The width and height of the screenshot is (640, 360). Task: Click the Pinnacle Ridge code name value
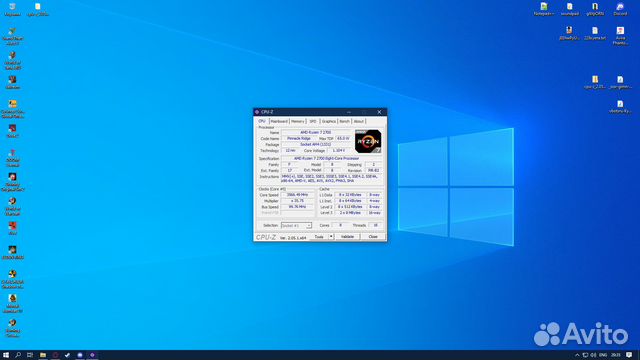point(298,138)
